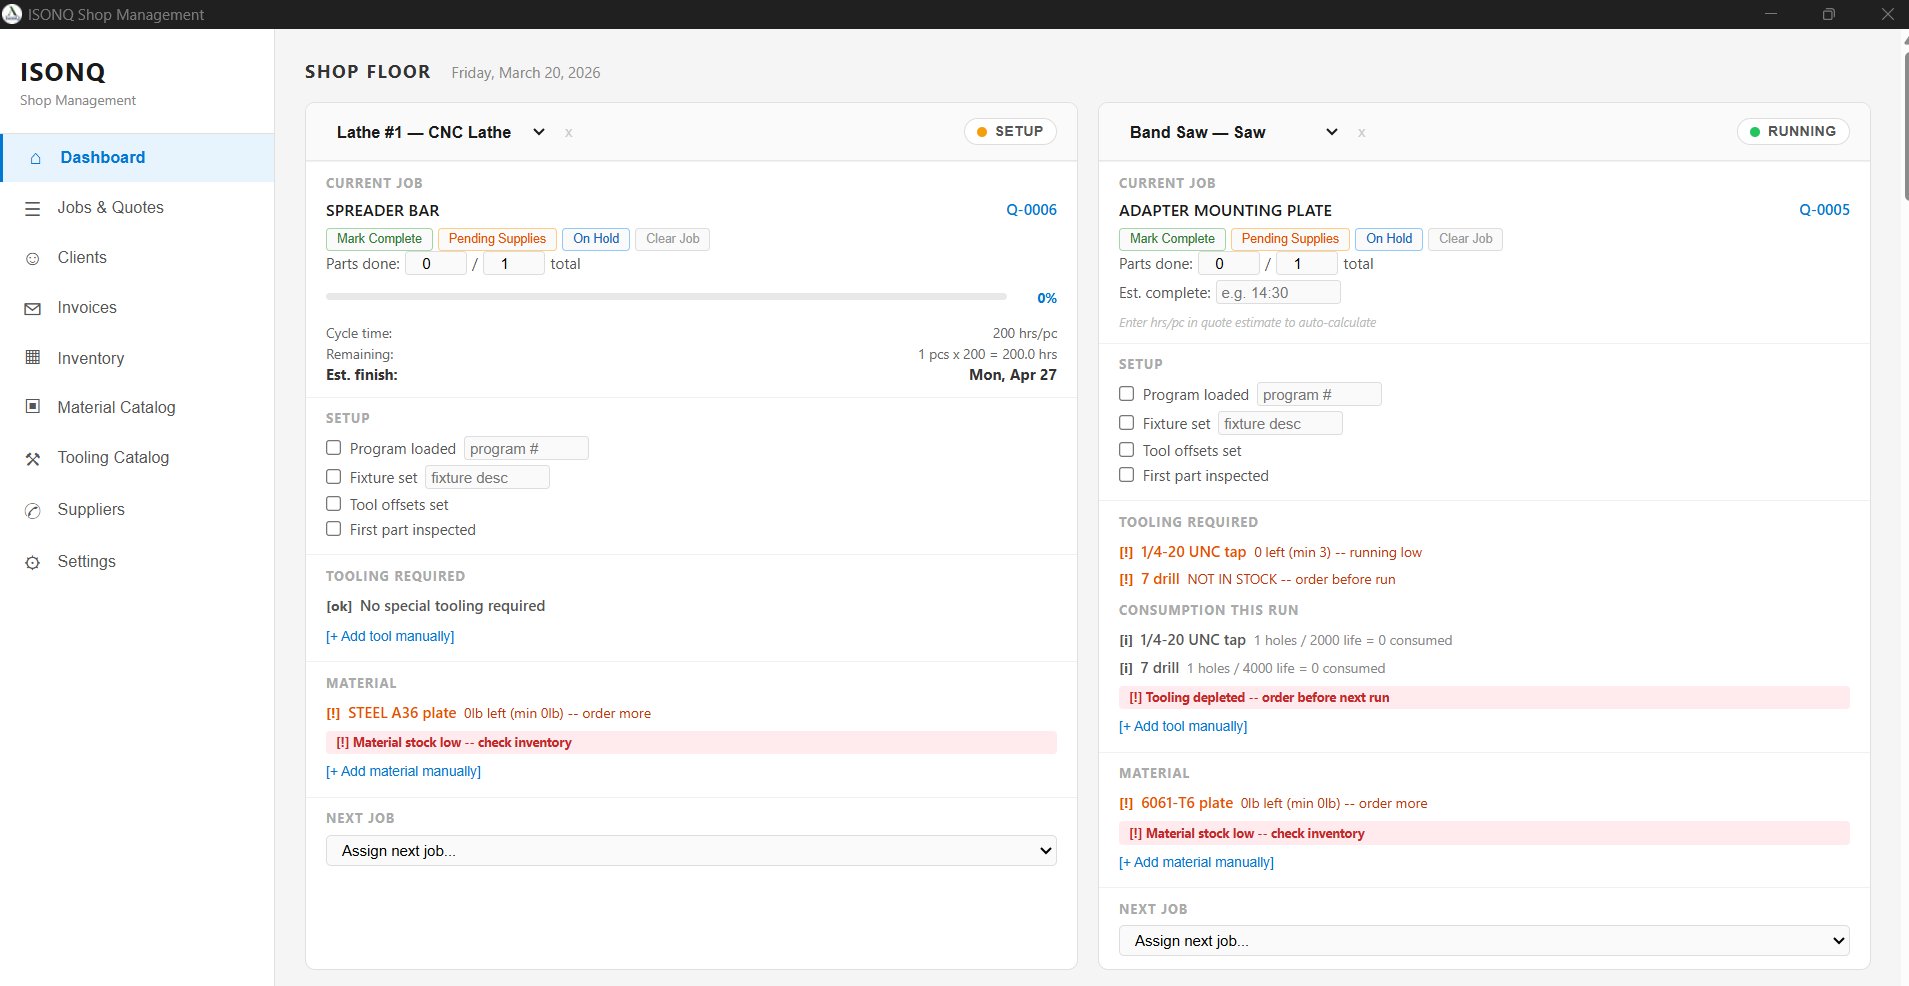Image resolution: width=1909 pixels, height=986 pixels.
Task: Mark SPREADER BAR job complete
Action: 379,239
